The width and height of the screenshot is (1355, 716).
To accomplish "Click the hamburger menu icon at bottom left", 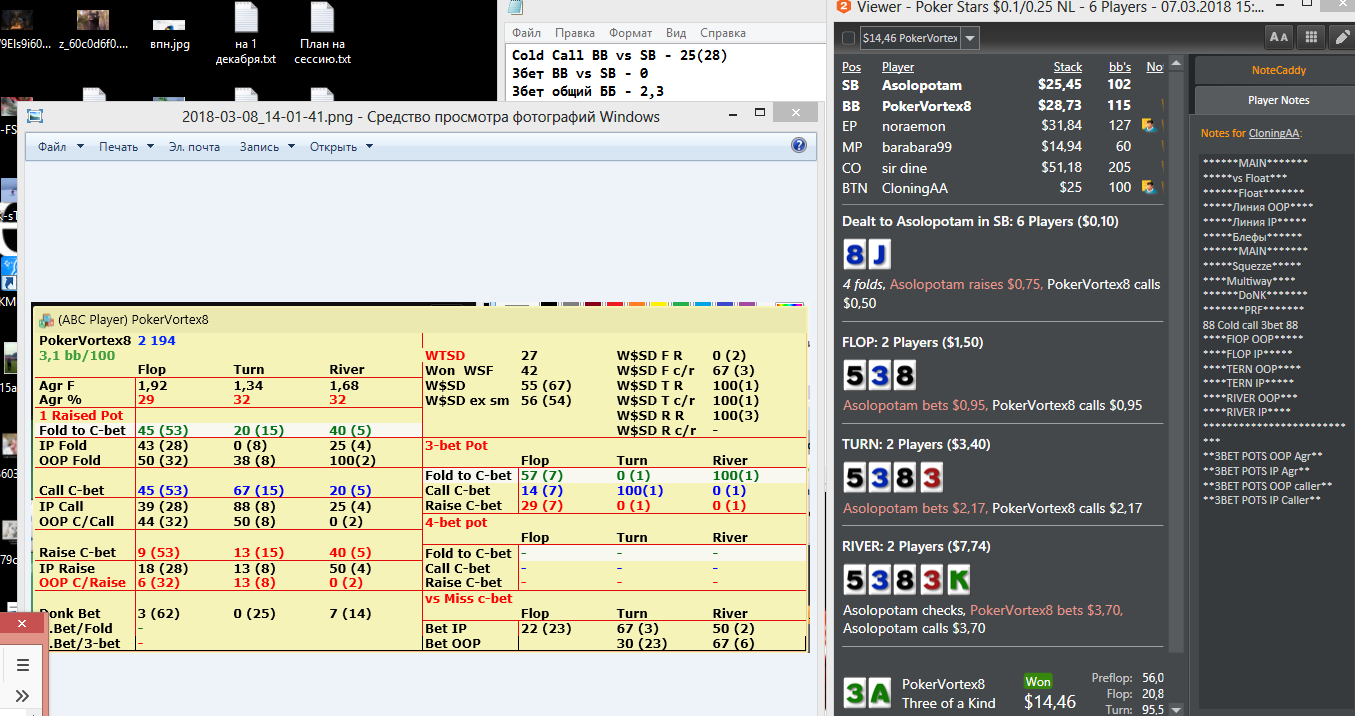I will coord(23,665).
